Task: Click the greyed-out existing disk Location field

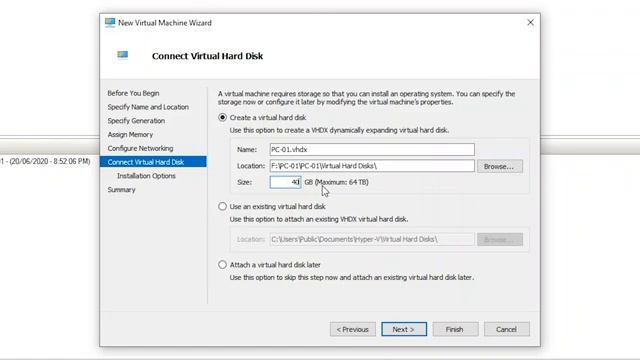Action: tap(372, 239)
